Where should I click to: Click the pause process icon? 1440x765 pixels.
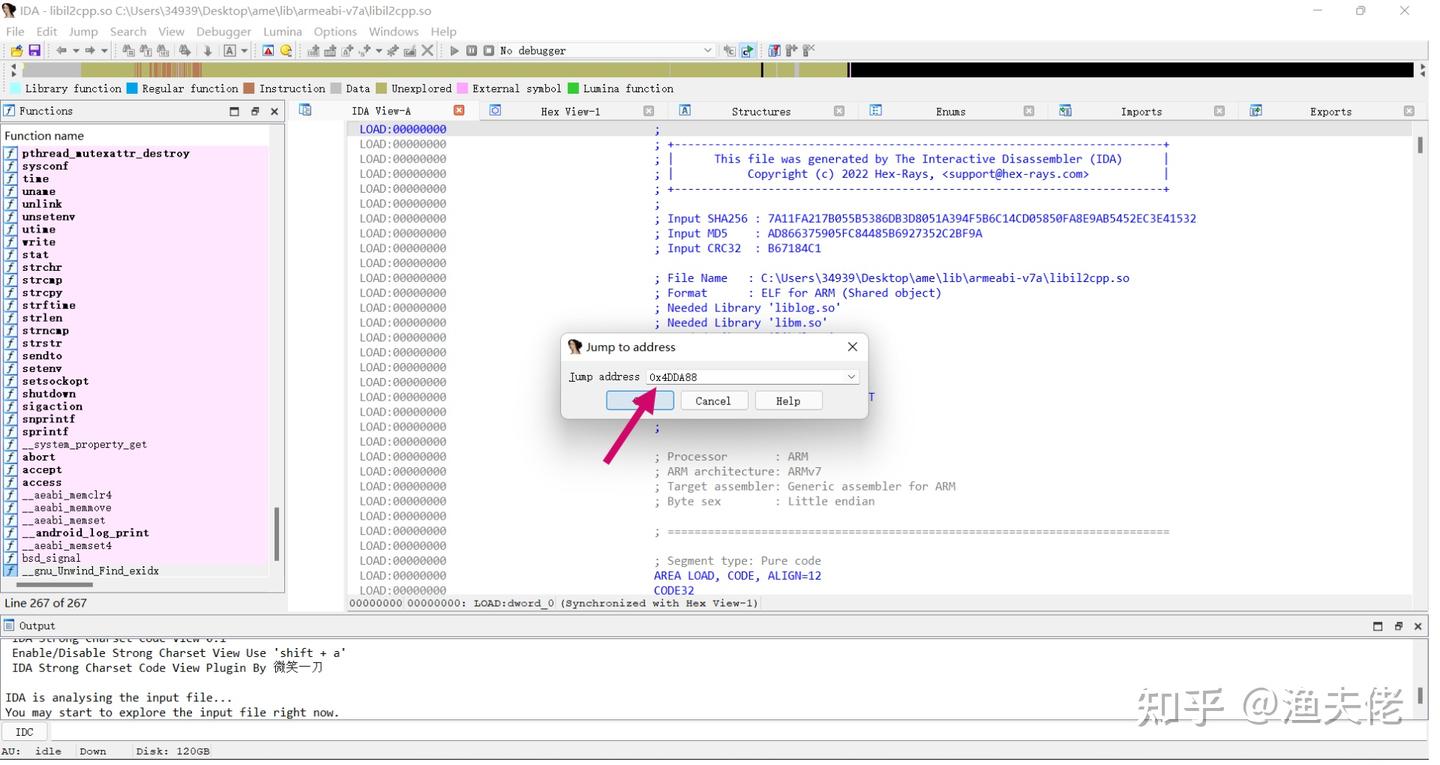[472, 51]
